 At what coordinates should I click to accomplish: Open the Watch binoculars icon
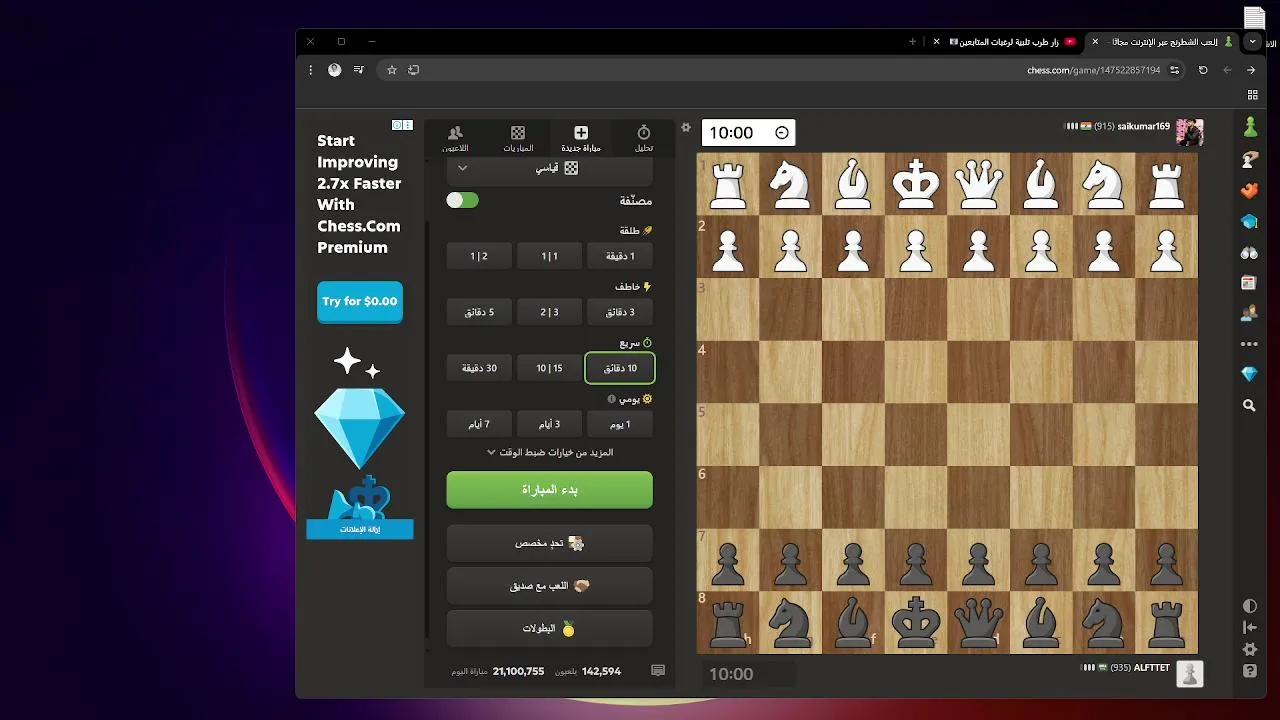coord(1250,253)
